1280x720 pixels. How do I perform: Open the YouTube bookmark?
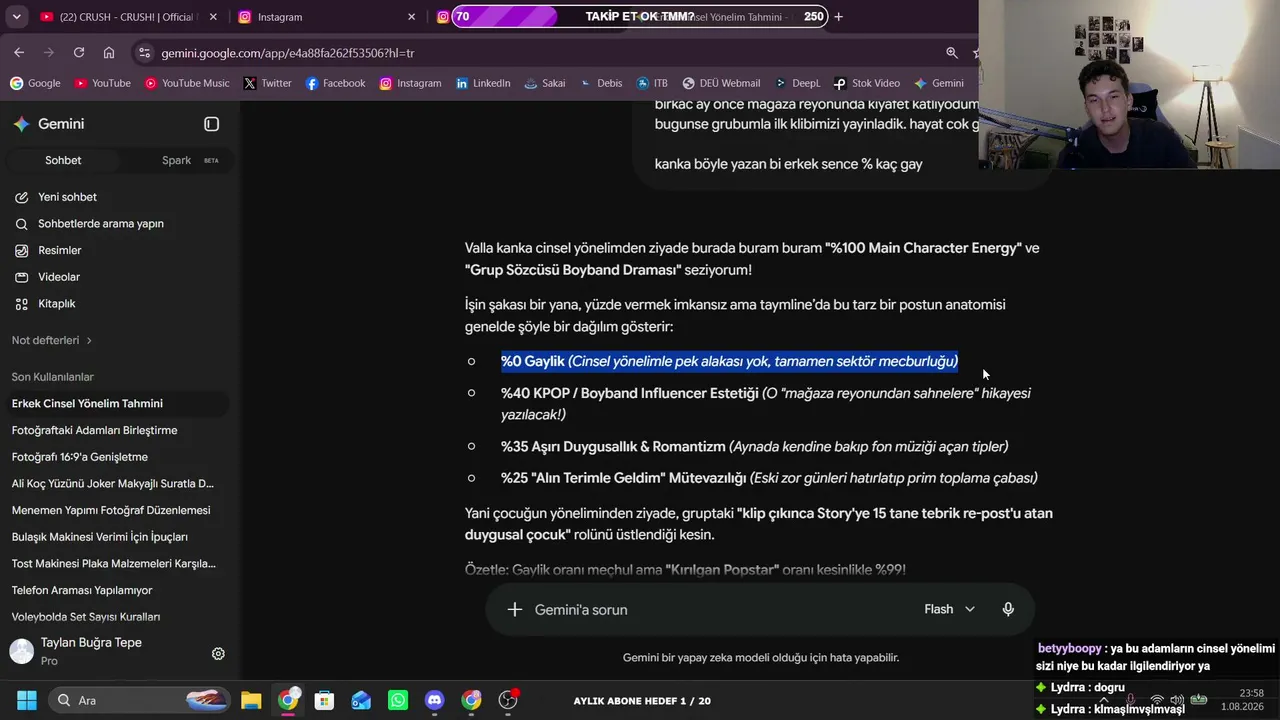103,83
